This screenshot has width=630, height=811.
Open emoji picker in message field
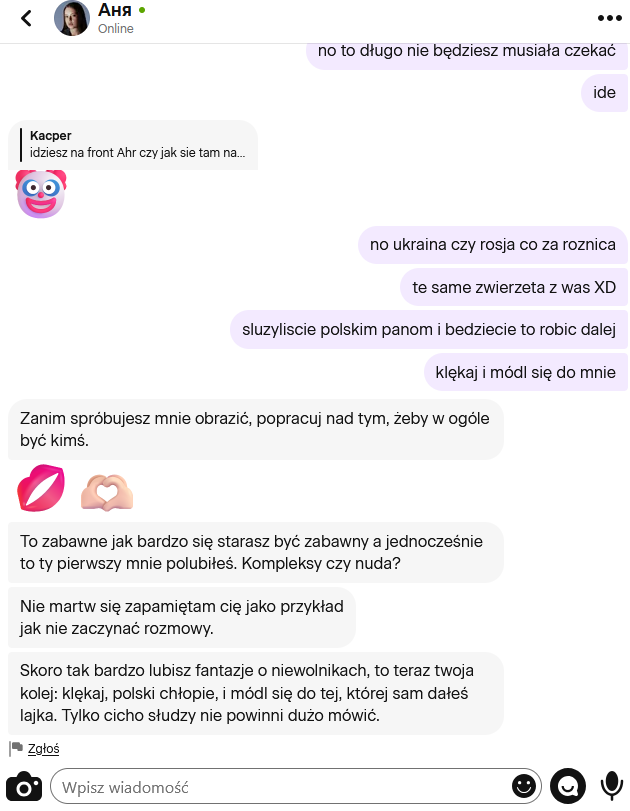[523, 787]
